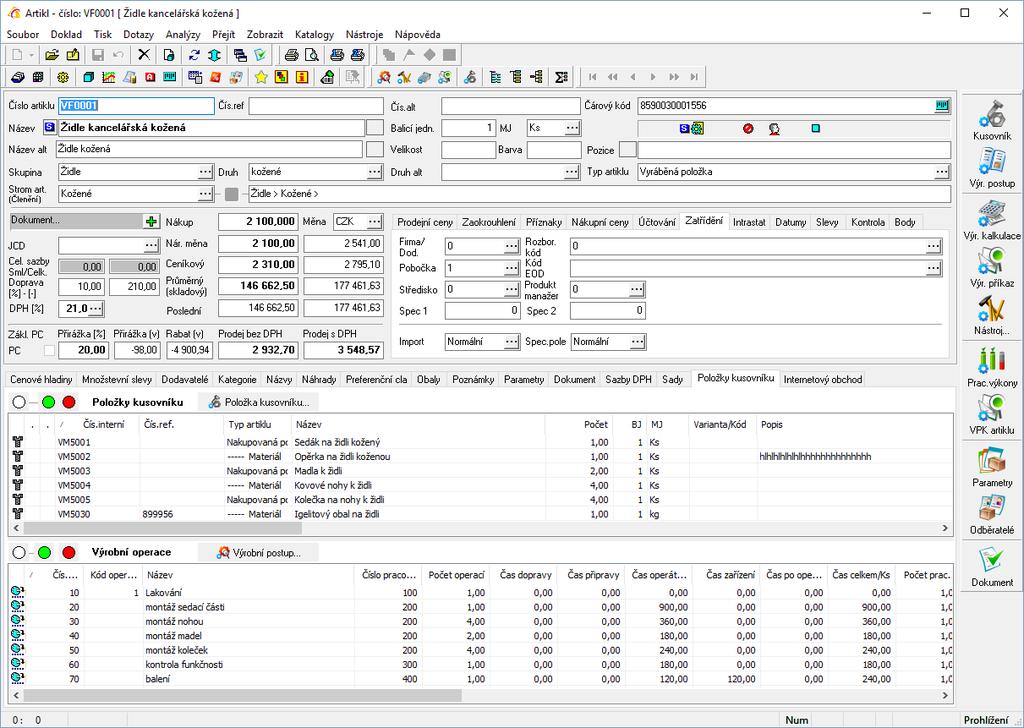Open Prac.výkony in the right sidebar
This screenshot has height=728, width=1024.
point(991,368)
